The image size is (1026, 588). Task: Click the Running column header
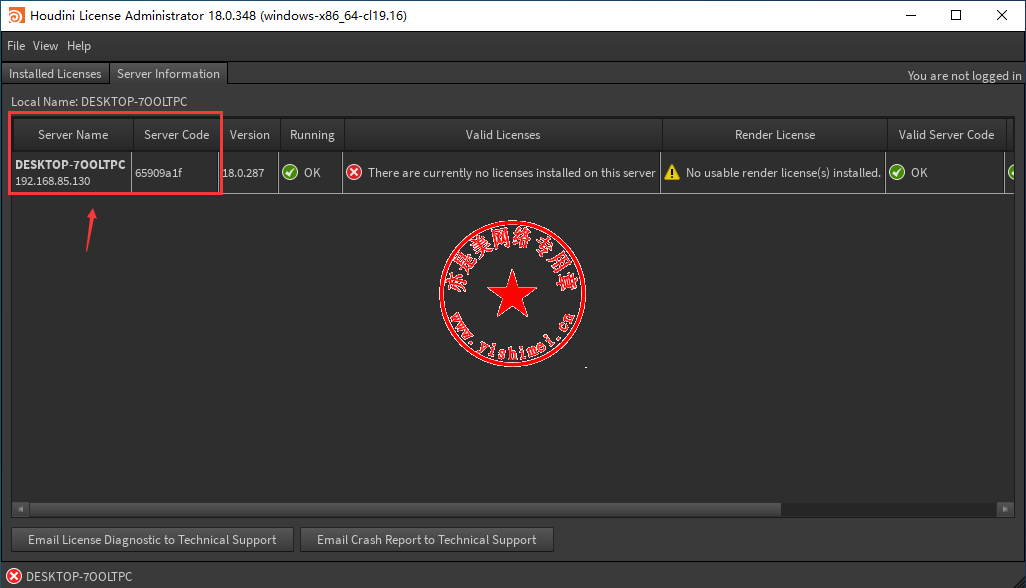(312, 135)
